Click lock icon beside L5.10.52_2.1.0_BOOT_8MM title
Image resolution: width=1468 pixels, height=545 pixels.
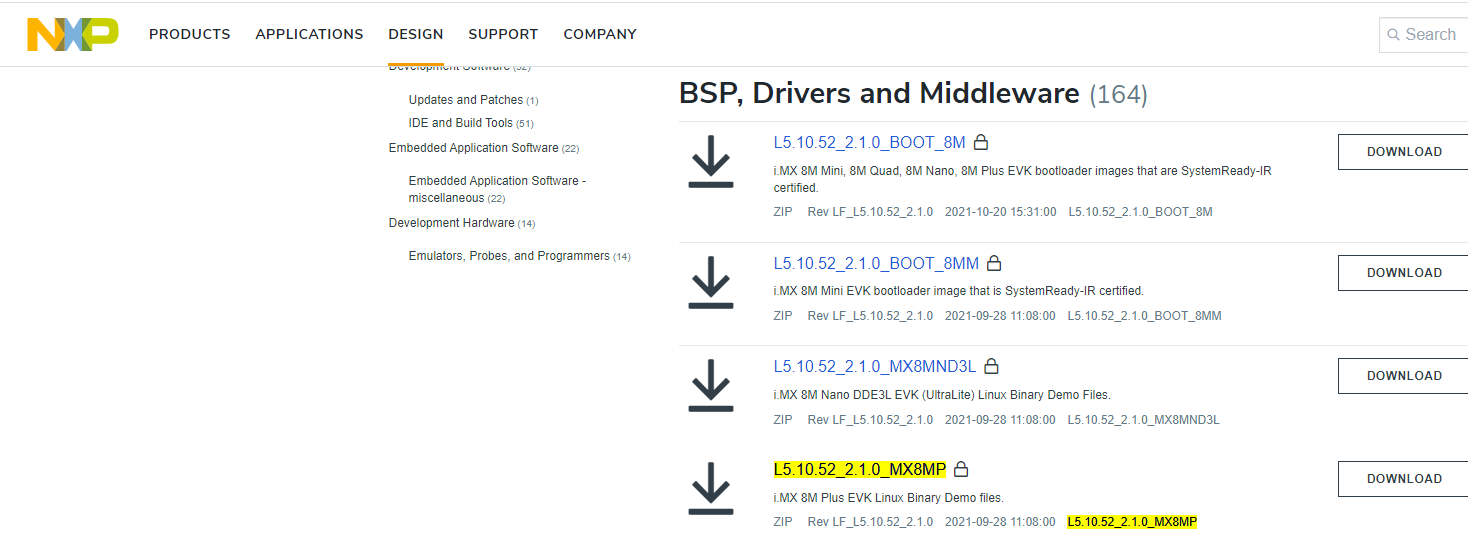[x=994, y=264]
